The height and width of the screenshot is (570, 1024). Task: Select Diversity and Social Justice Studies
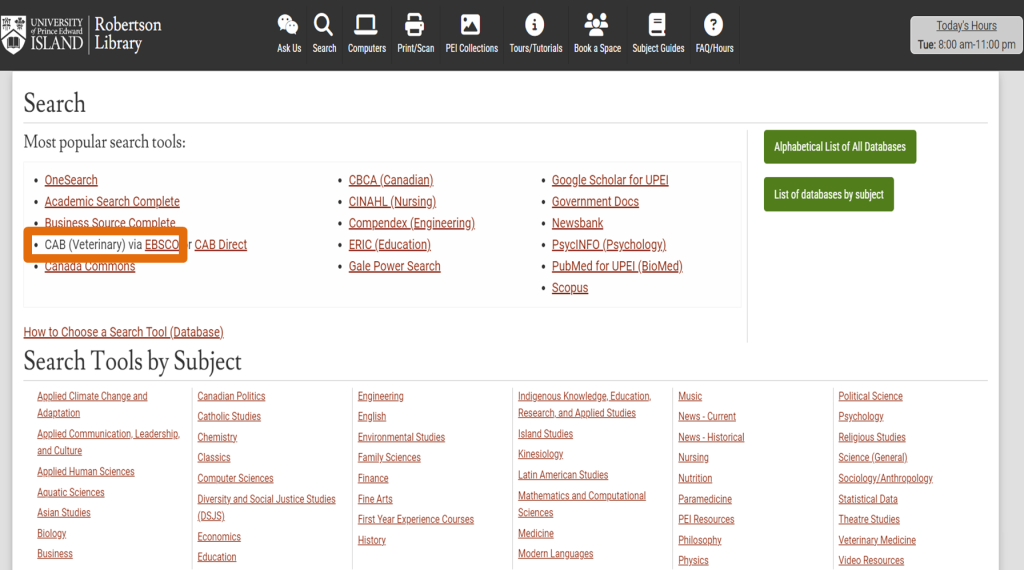click(x=266, y=507)
